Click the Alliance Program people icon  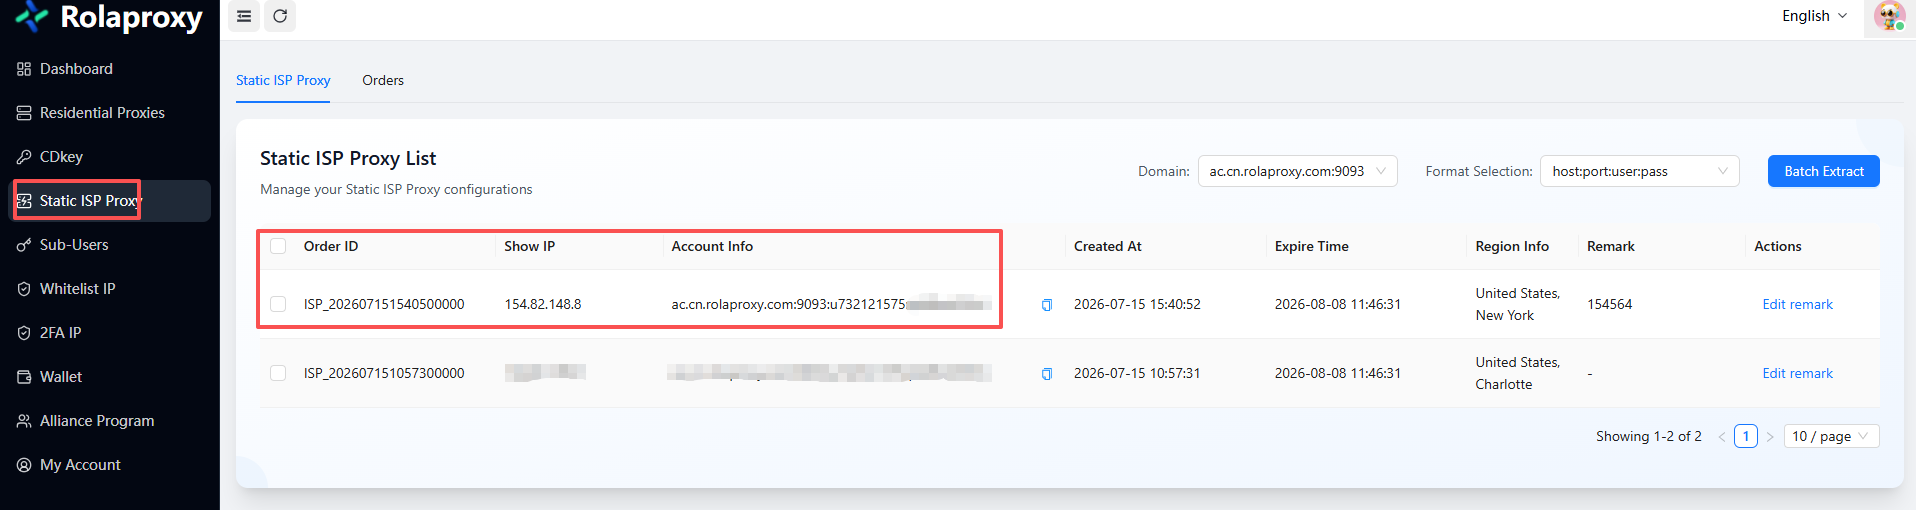point(24,421)
